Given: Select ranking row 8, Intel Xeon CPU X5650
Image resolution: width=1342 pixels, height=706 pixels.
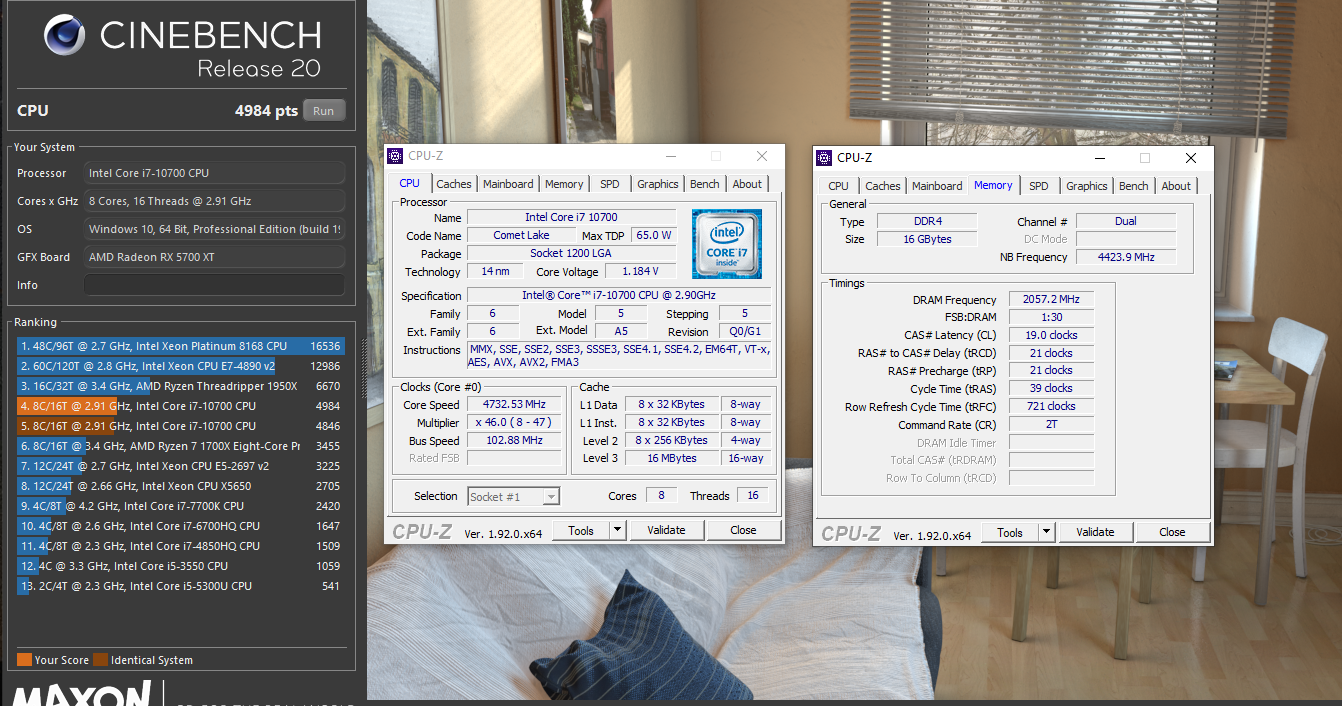Looking at the screenshot, I should (181, 486).
